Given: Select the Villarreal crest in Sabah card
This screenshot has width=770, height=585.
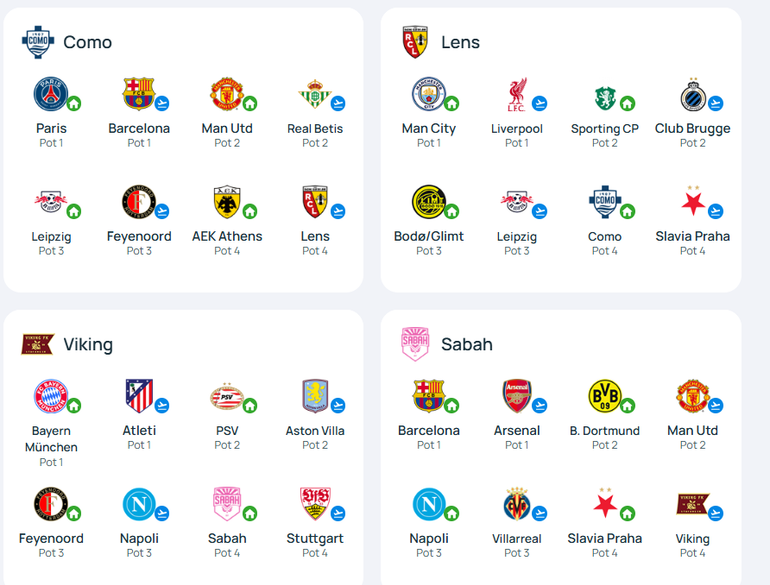Looking at the screenshot, I should coord(517,503).
